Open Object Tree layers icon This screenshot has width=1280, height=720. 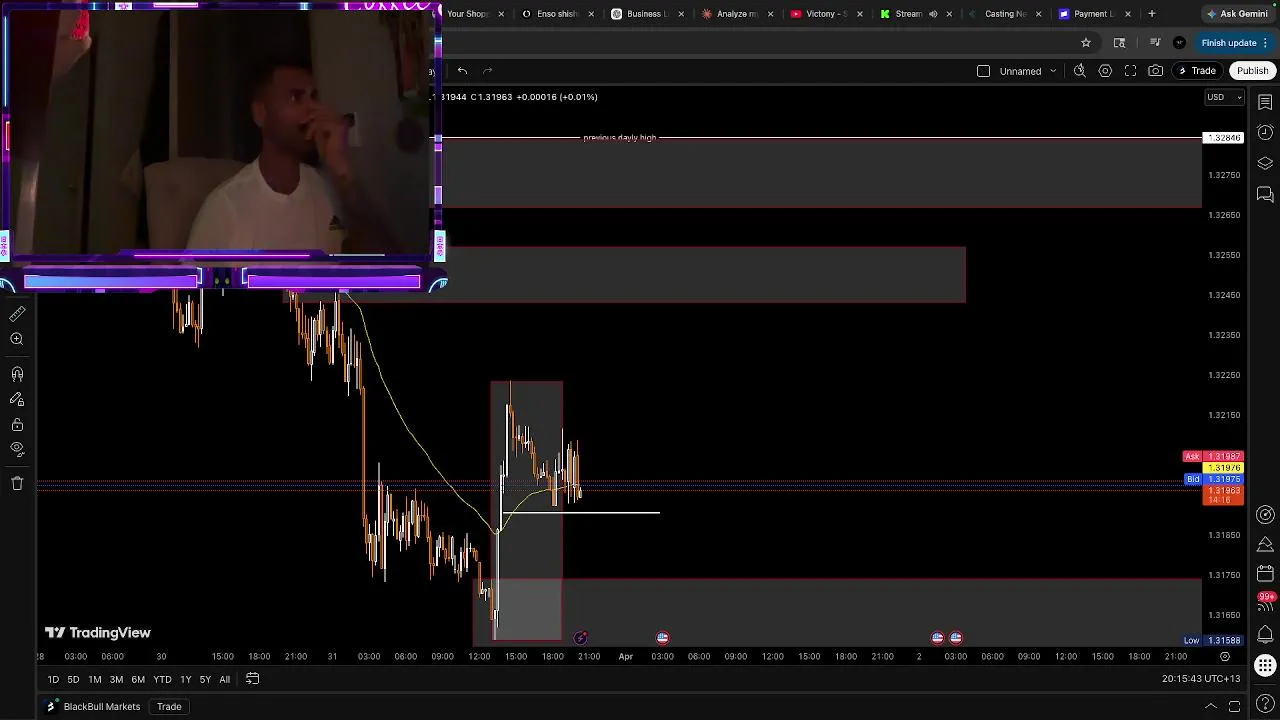tap(1265, 163)
